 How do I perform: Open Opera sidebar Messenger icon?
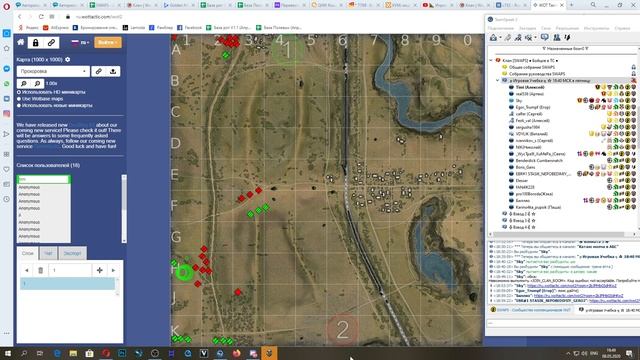pyautogui.click(x=7, y=69)
